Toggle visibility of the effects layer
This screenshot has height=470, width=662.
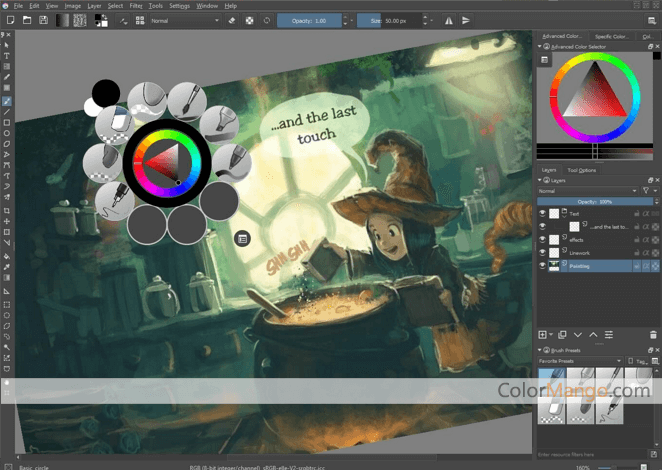543,239
